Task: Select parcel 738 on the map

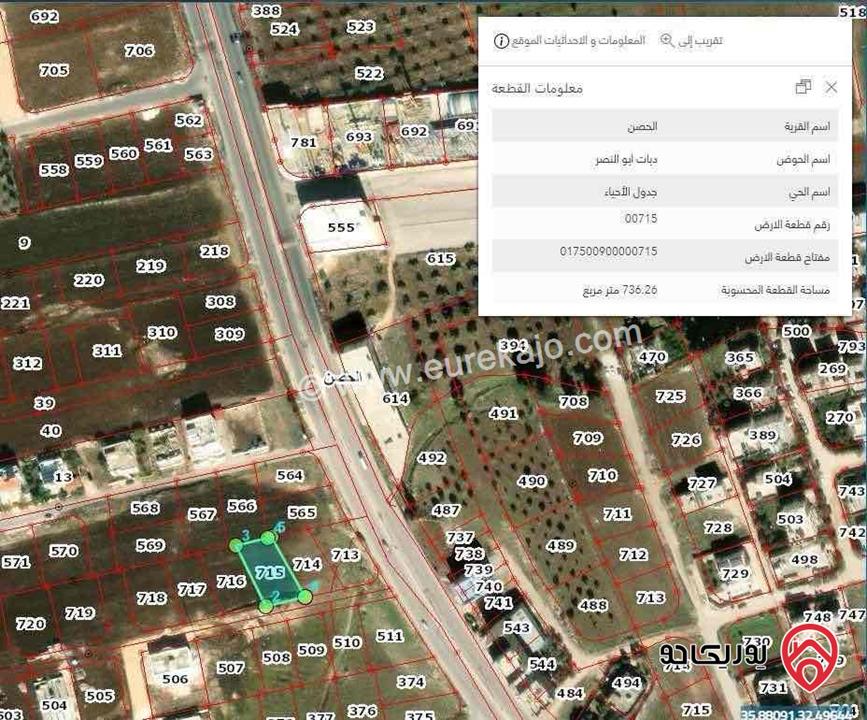Action: 469,554
